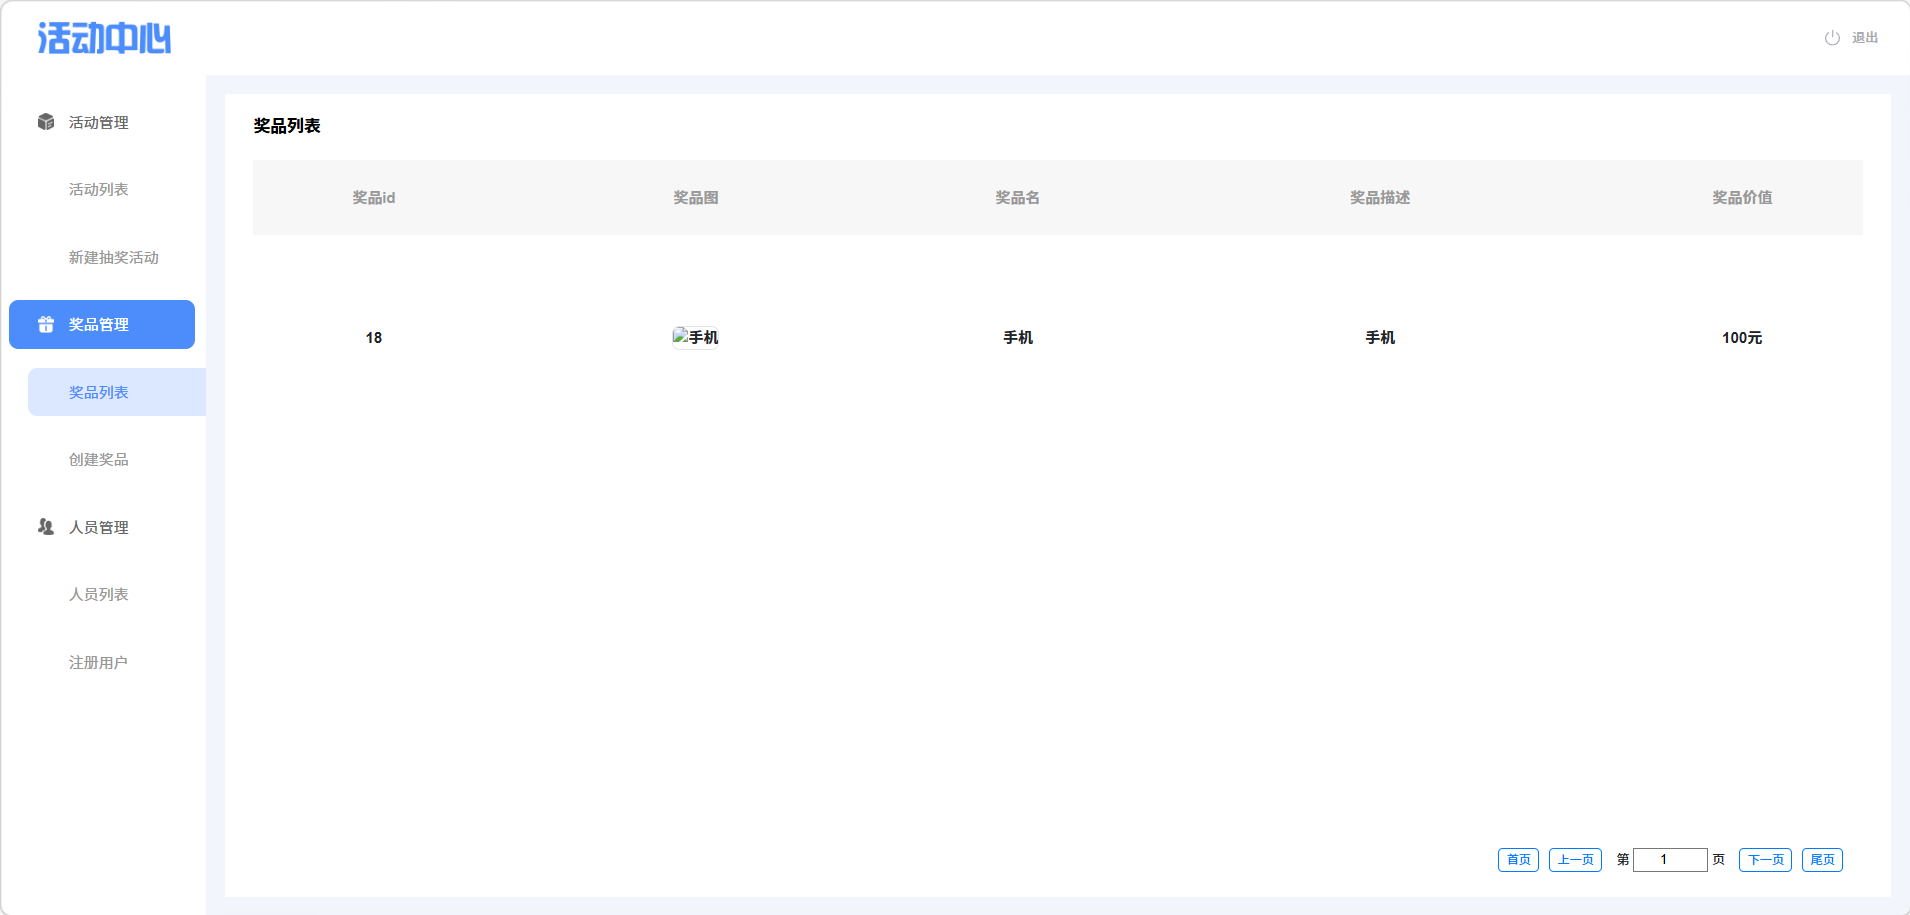This screenshot has height=915, width=1910.
Task: Select the 奖品管理 menu section
Action: 102,324
